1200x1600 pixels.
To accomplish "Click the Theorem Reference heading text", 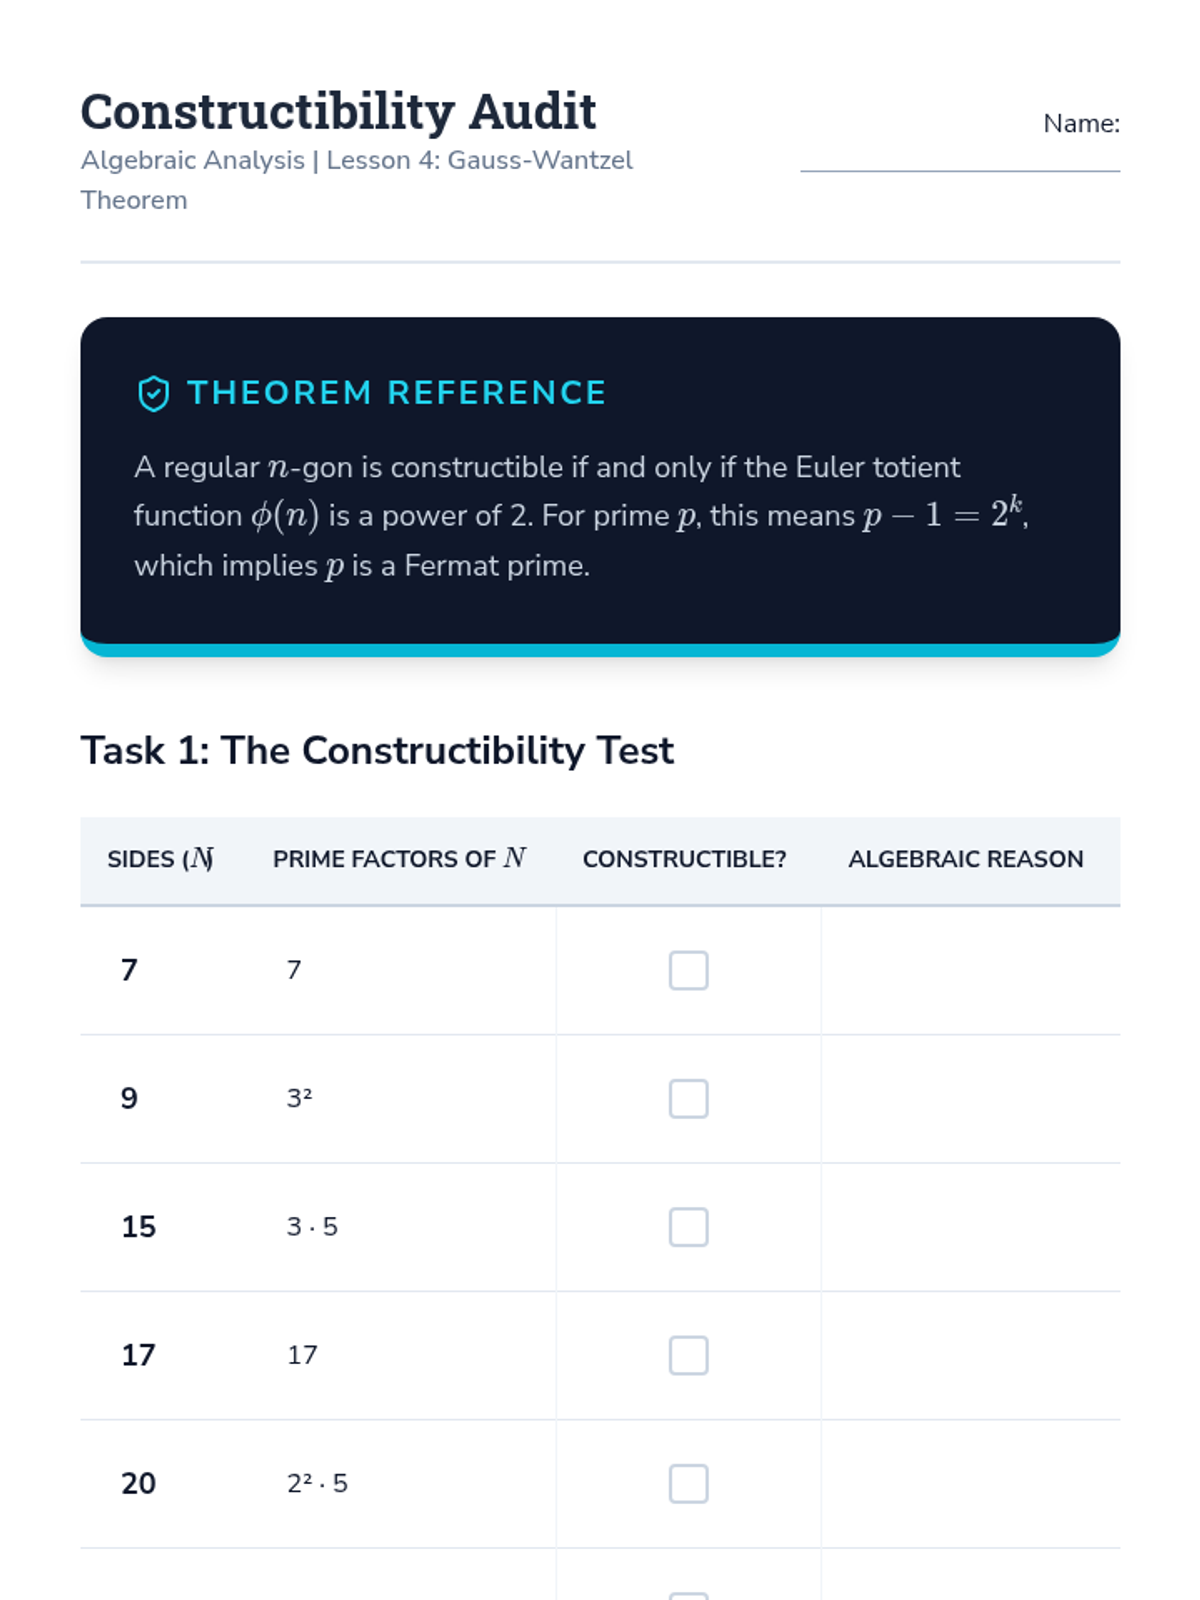I will coord(396,393).
